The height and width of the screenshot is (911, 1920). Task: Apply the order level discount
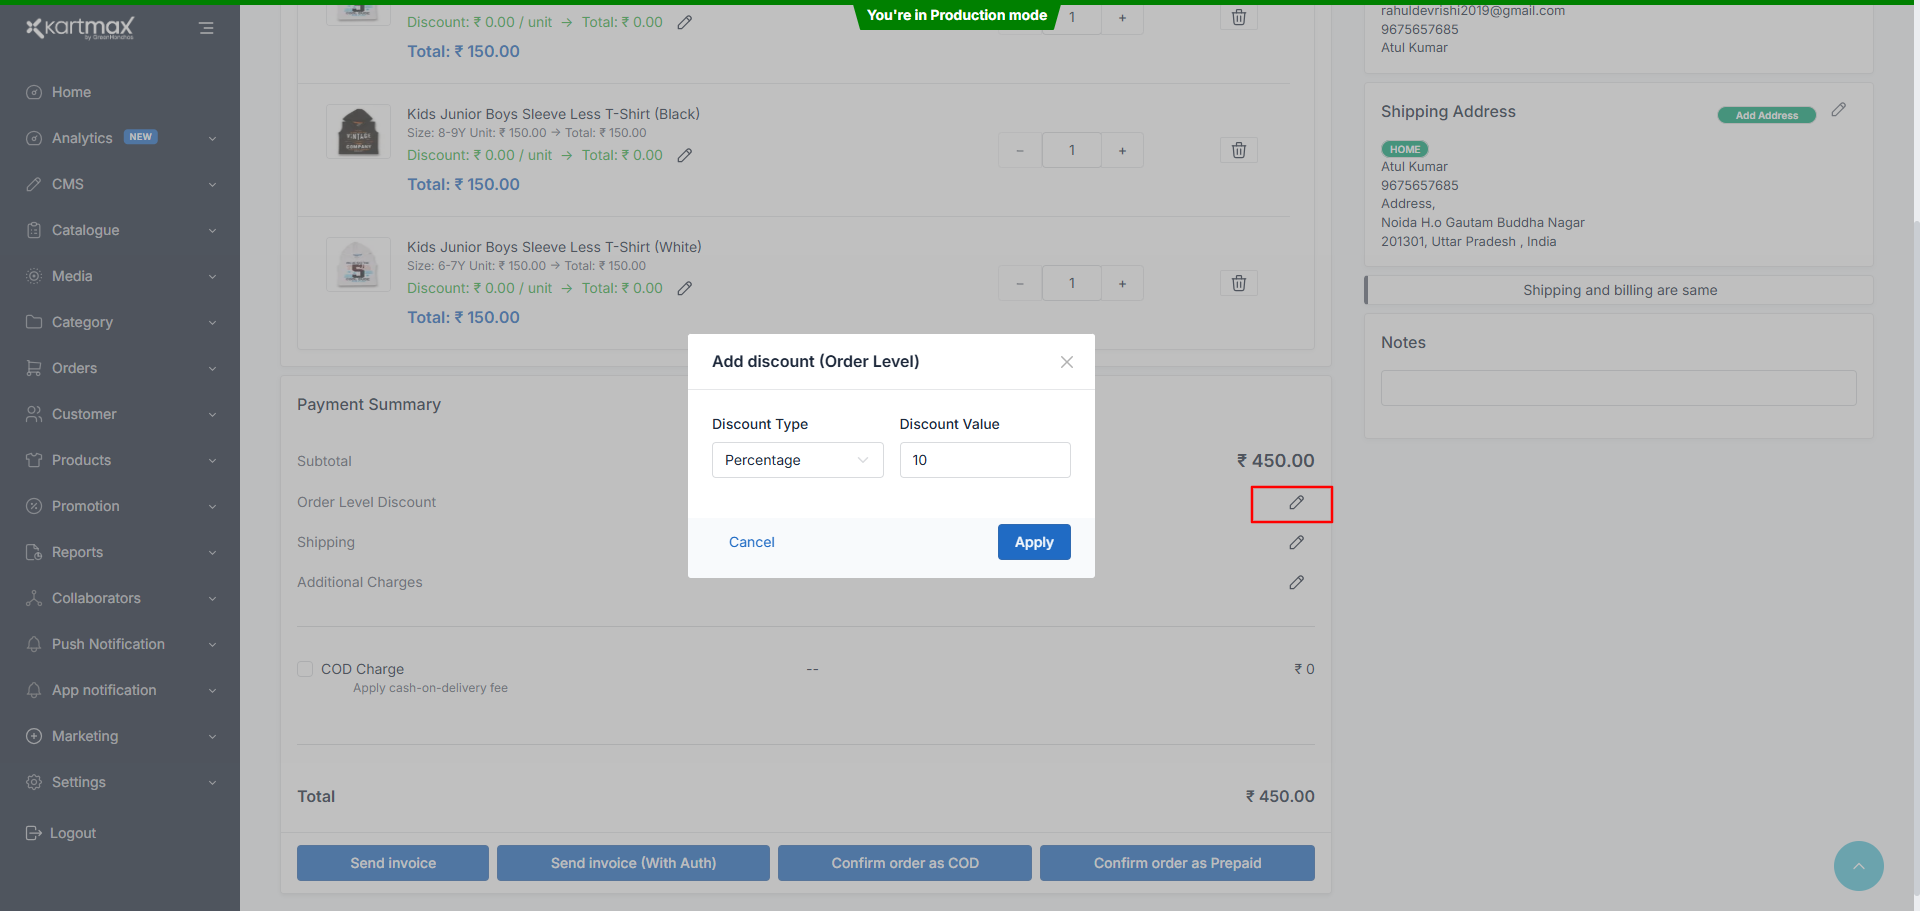(1033, 542)
